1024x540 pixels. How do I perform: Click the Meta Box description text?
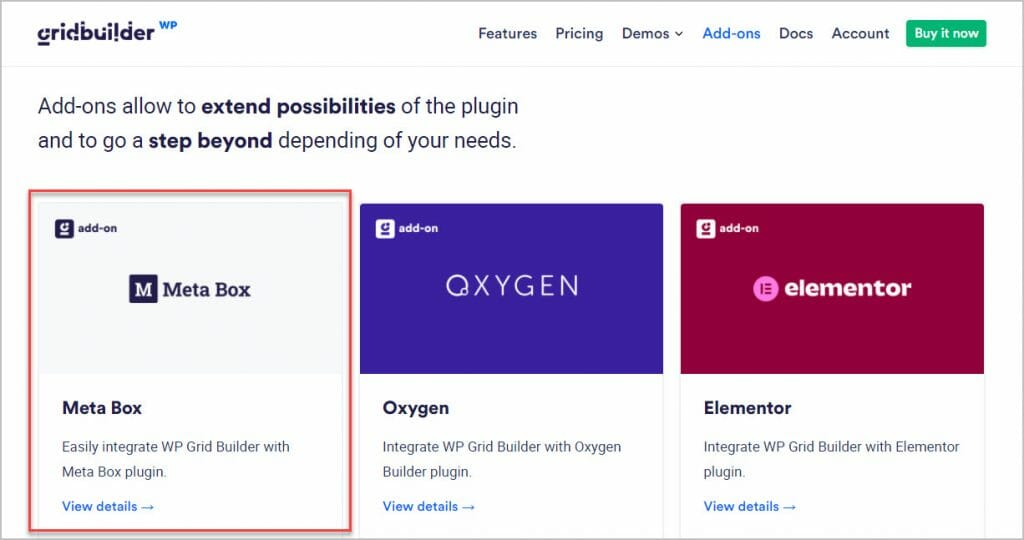(x=176, y=459)
